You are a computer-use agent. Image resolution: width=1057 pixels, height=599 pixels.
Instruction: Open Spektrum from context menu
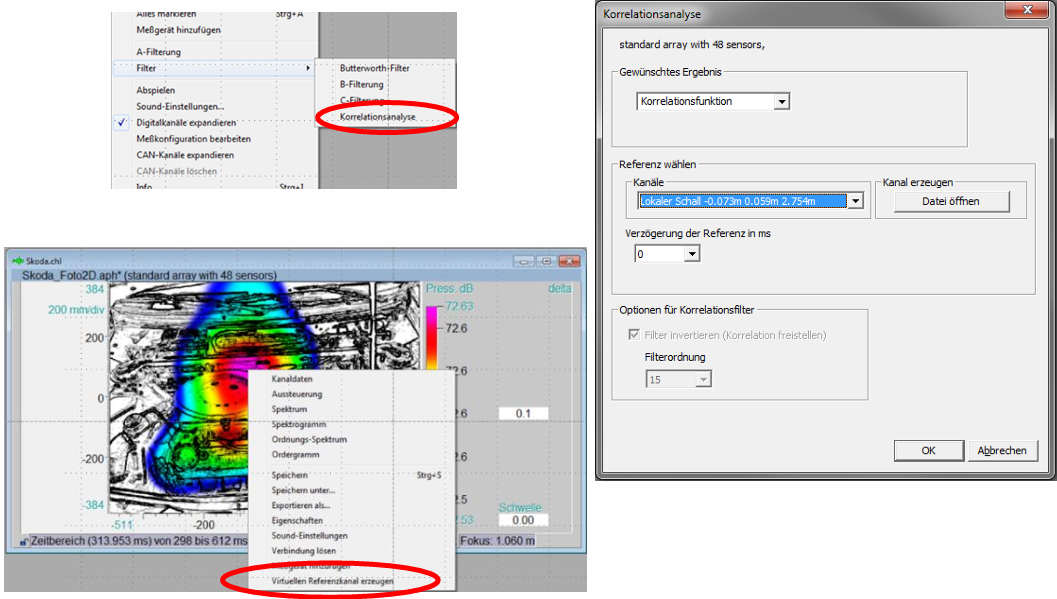point(289,410)
